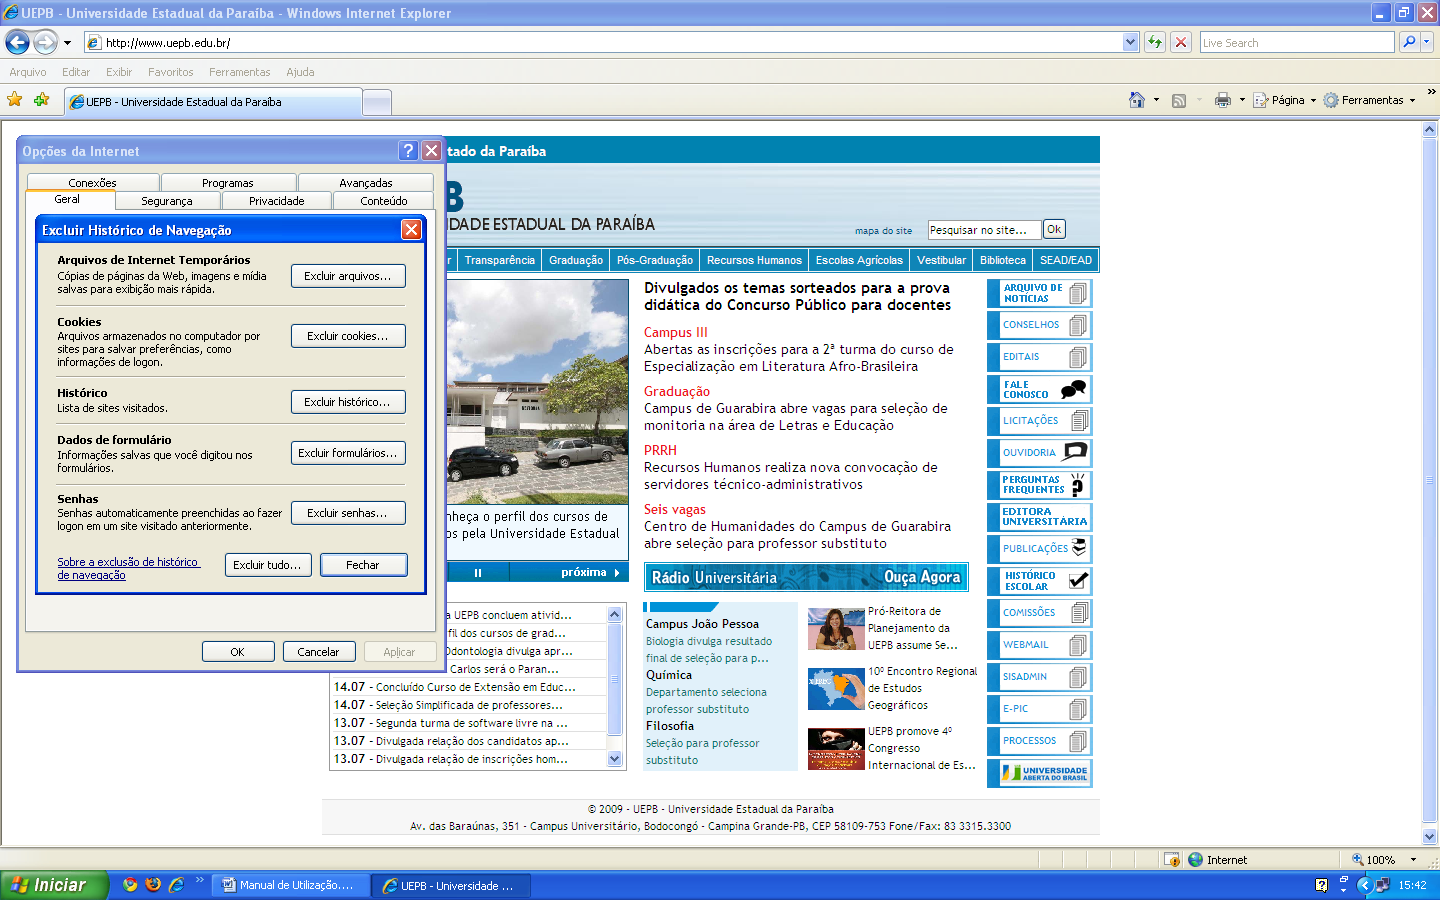Switch to the Conexões tab
The height and width of the screenshot is (900, 1440).
coord(93,183)
